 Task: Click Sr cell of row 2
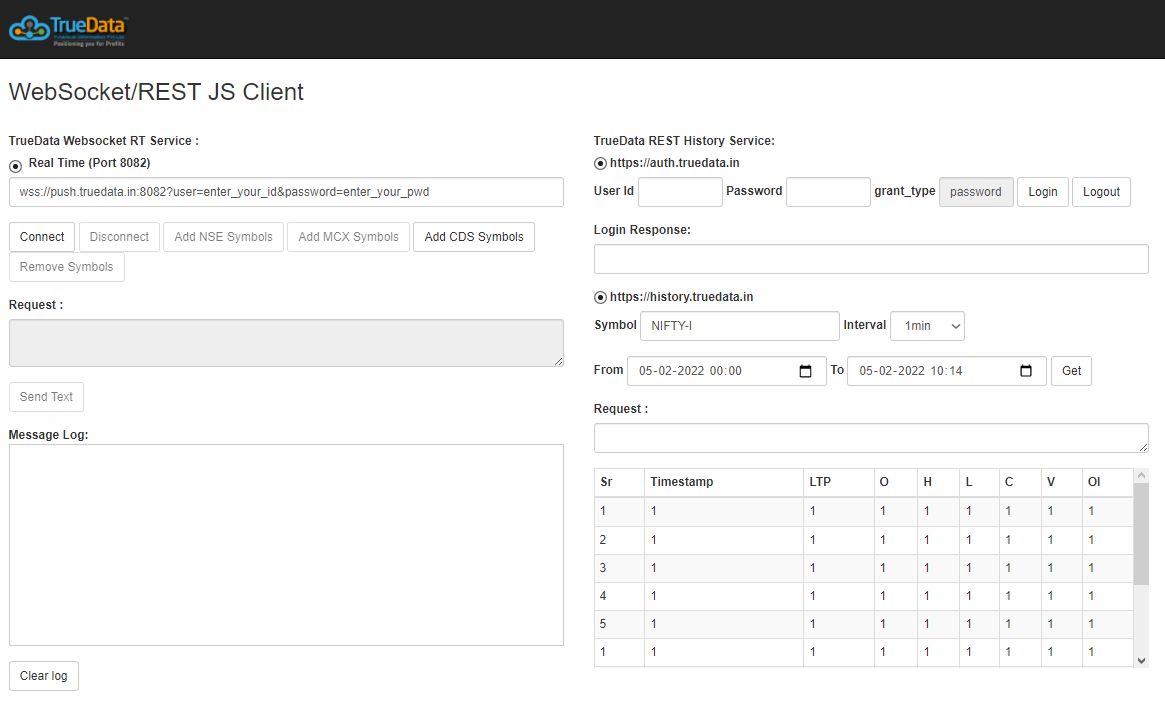pyautogui.click(x=619, y=540)
